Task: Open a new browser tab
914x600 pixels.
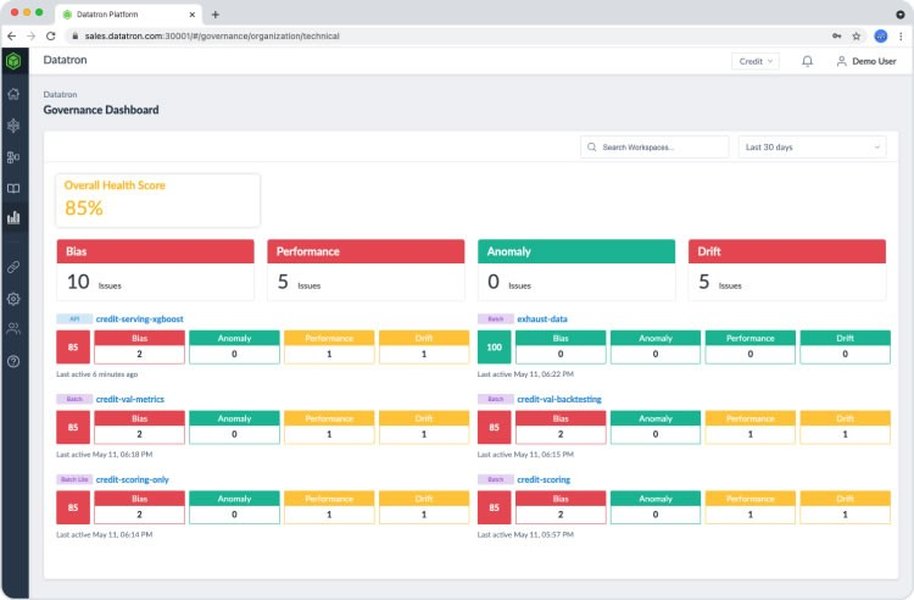Action: (x=215, y=15)
